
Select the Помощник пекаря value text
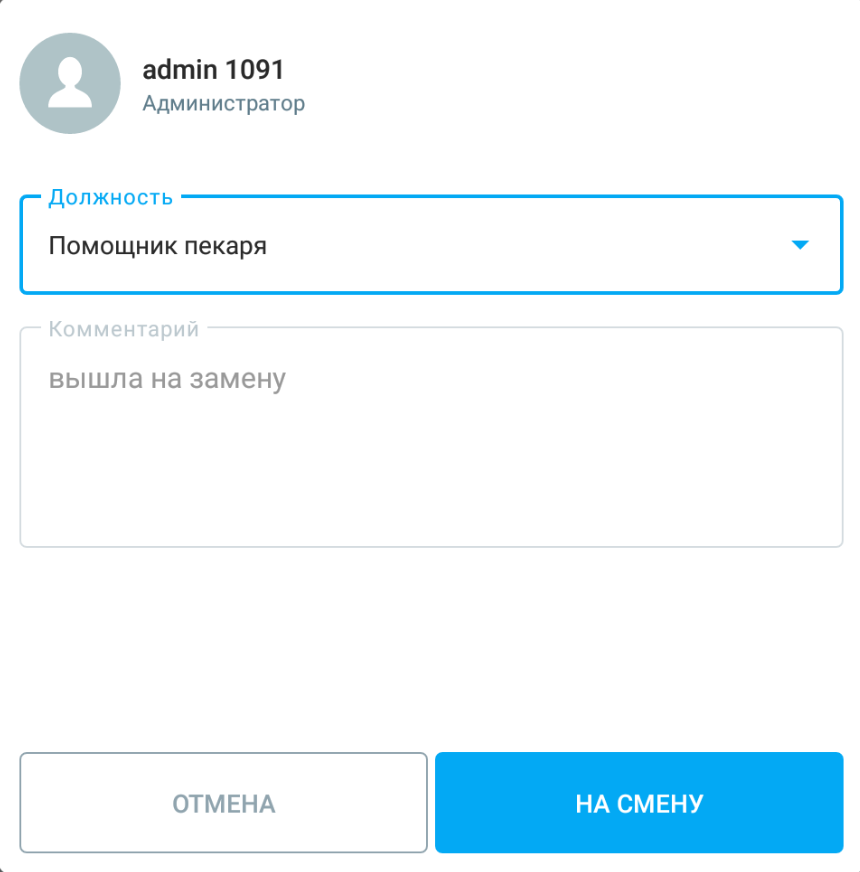pyautogui.click(x=158, y=246)
